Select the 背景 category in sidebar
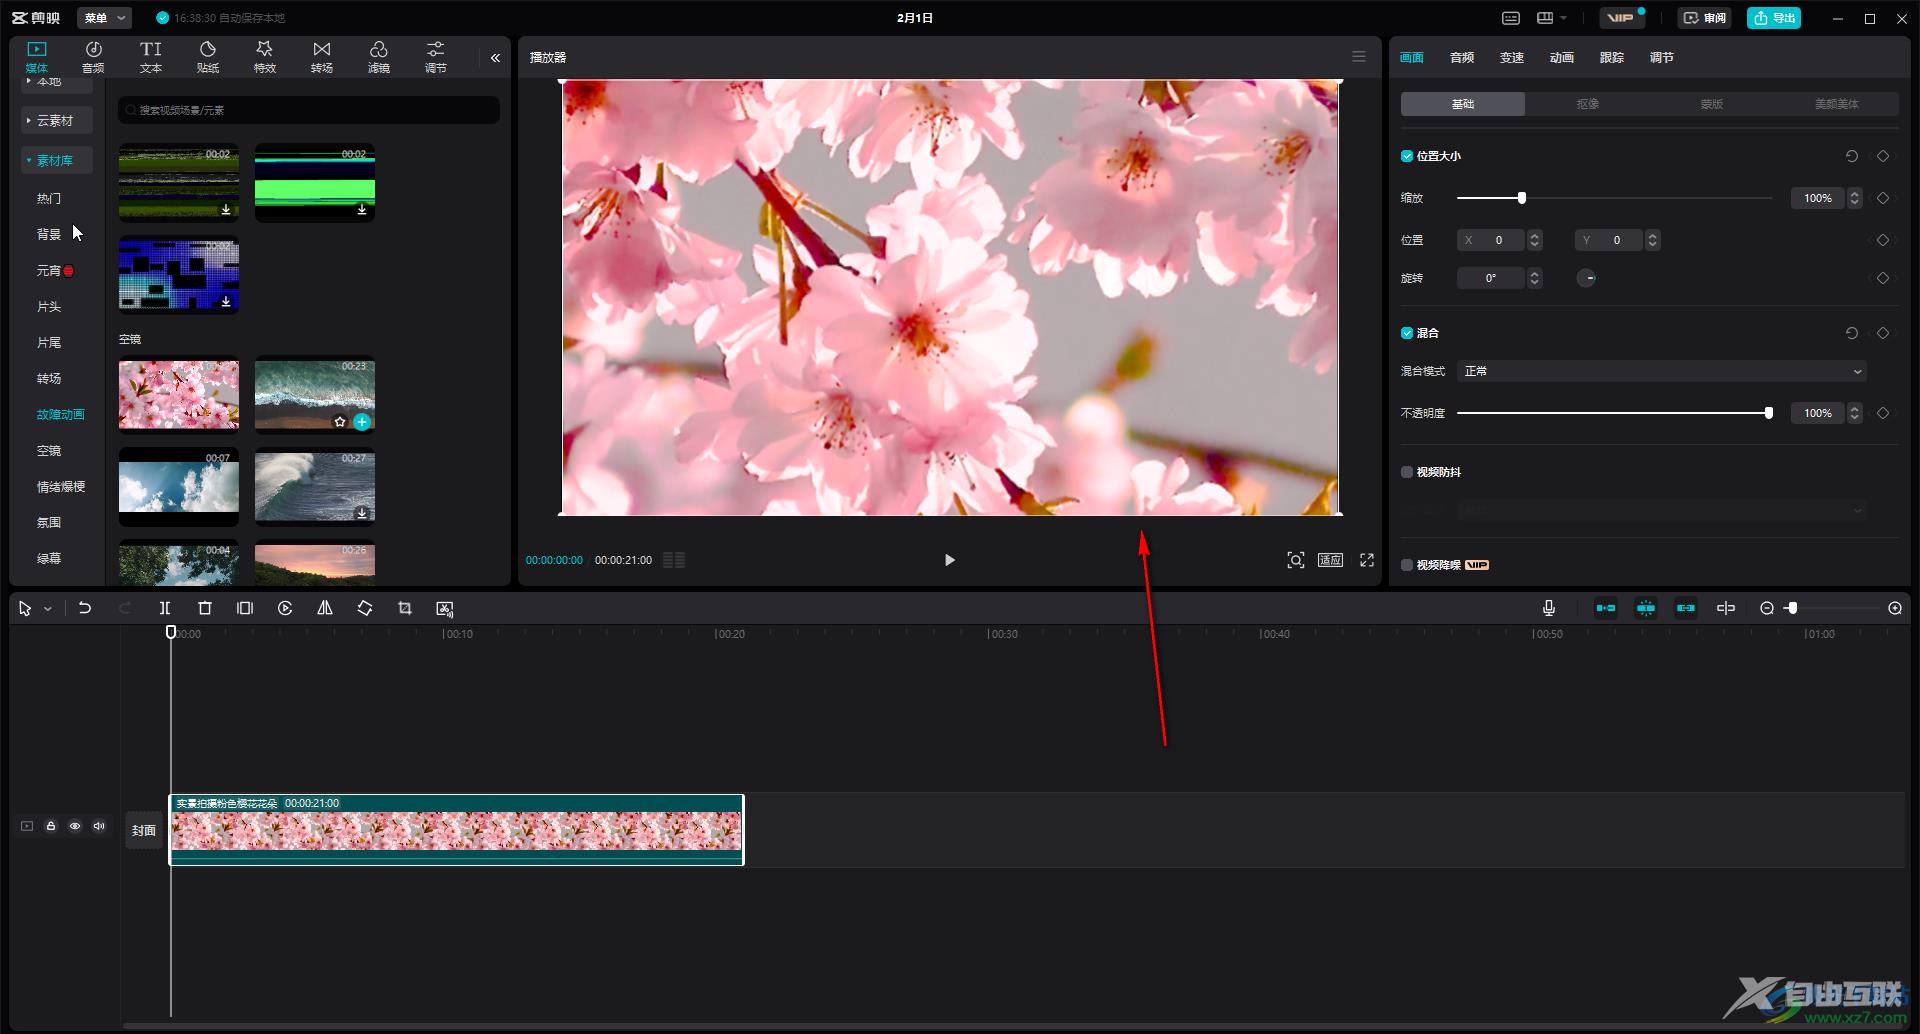This screenshot has width=1920, height=1034. (49, 234)
